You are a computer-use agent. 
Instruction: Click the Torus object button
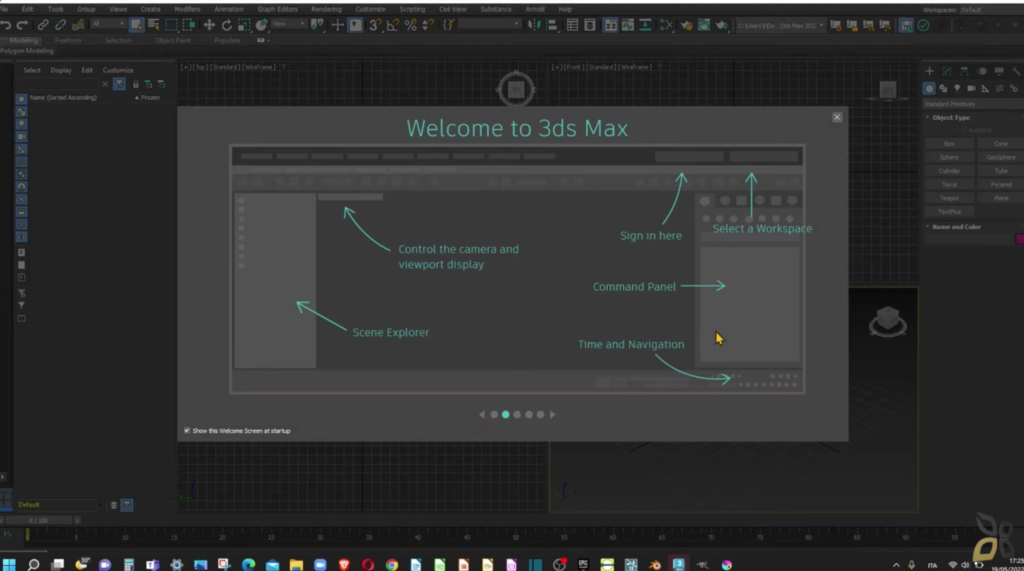click(x=949, y=184)
